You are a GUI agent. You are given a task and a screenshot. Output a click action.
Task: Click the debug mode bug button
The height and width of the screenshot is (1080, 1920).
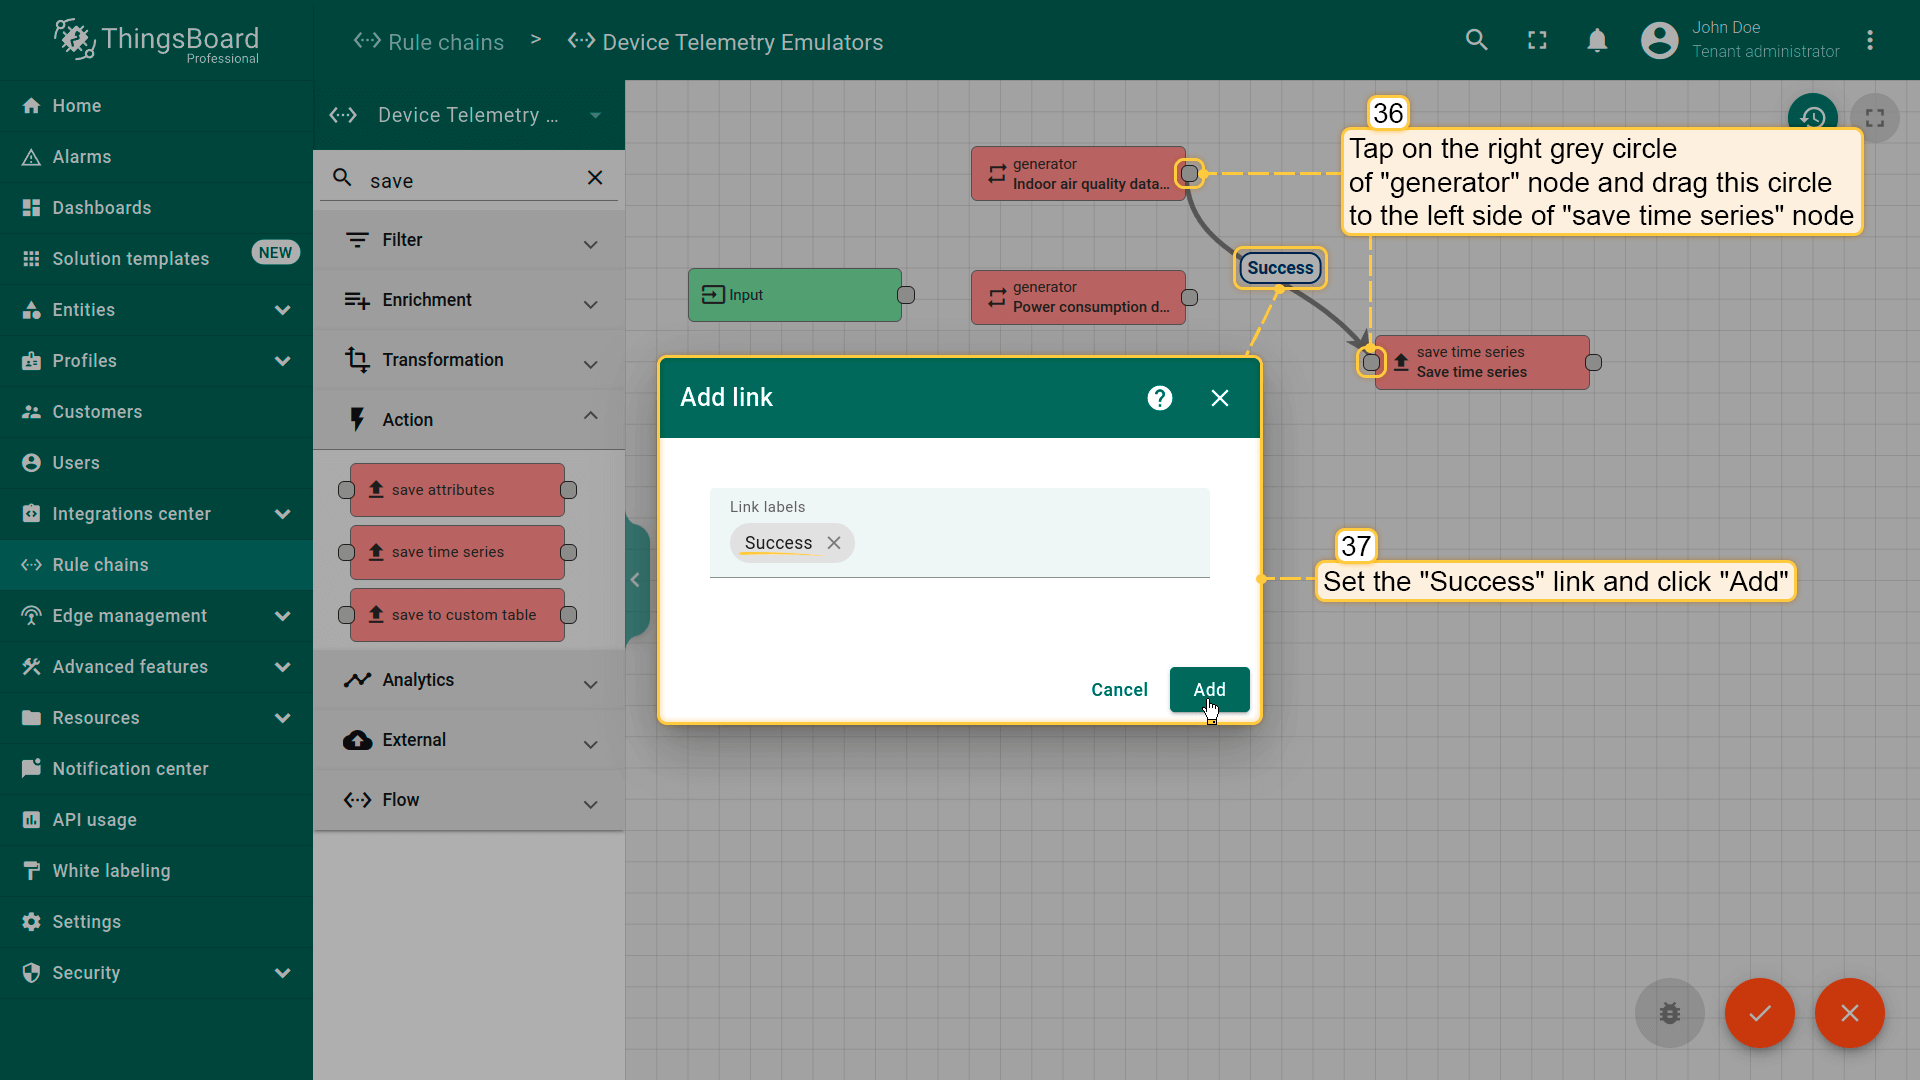point(1669,1013)
